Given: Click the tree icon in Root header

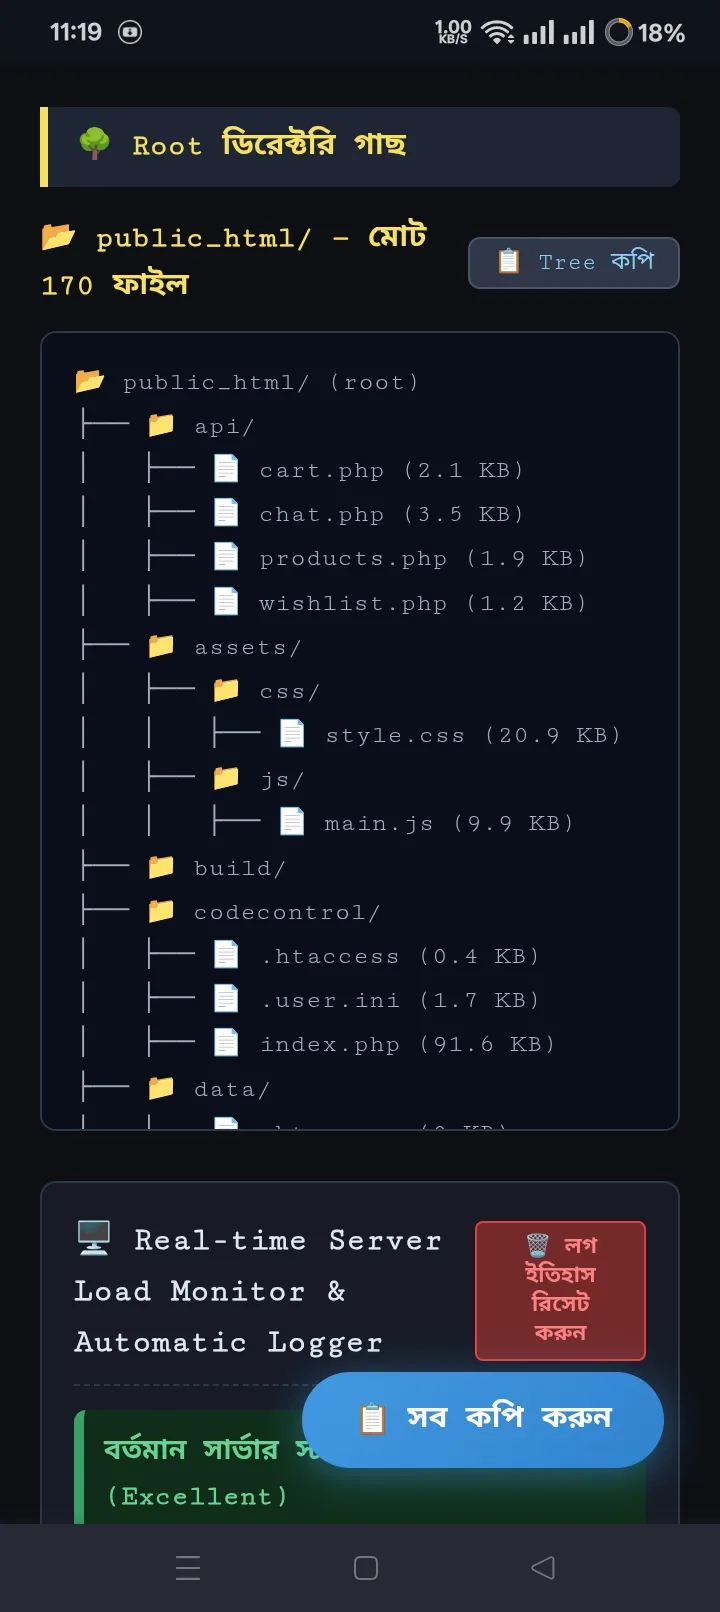Looking at the screenshot, I should (x=95, y=144).
